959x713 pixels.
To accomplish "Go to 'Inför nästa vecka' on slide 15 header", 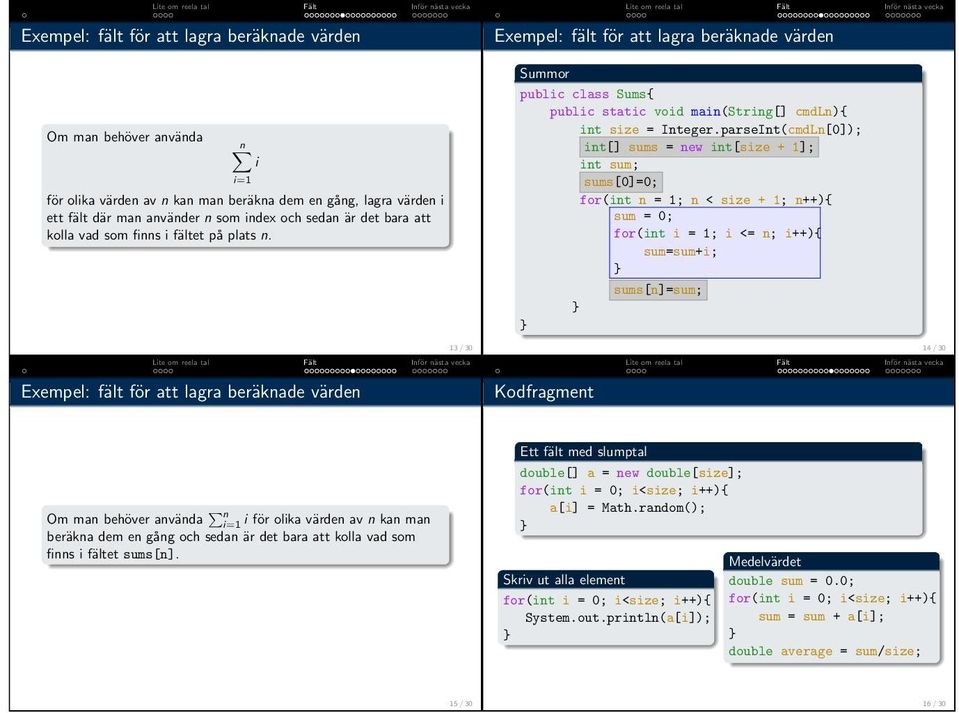I will click(x=440, y=363).
